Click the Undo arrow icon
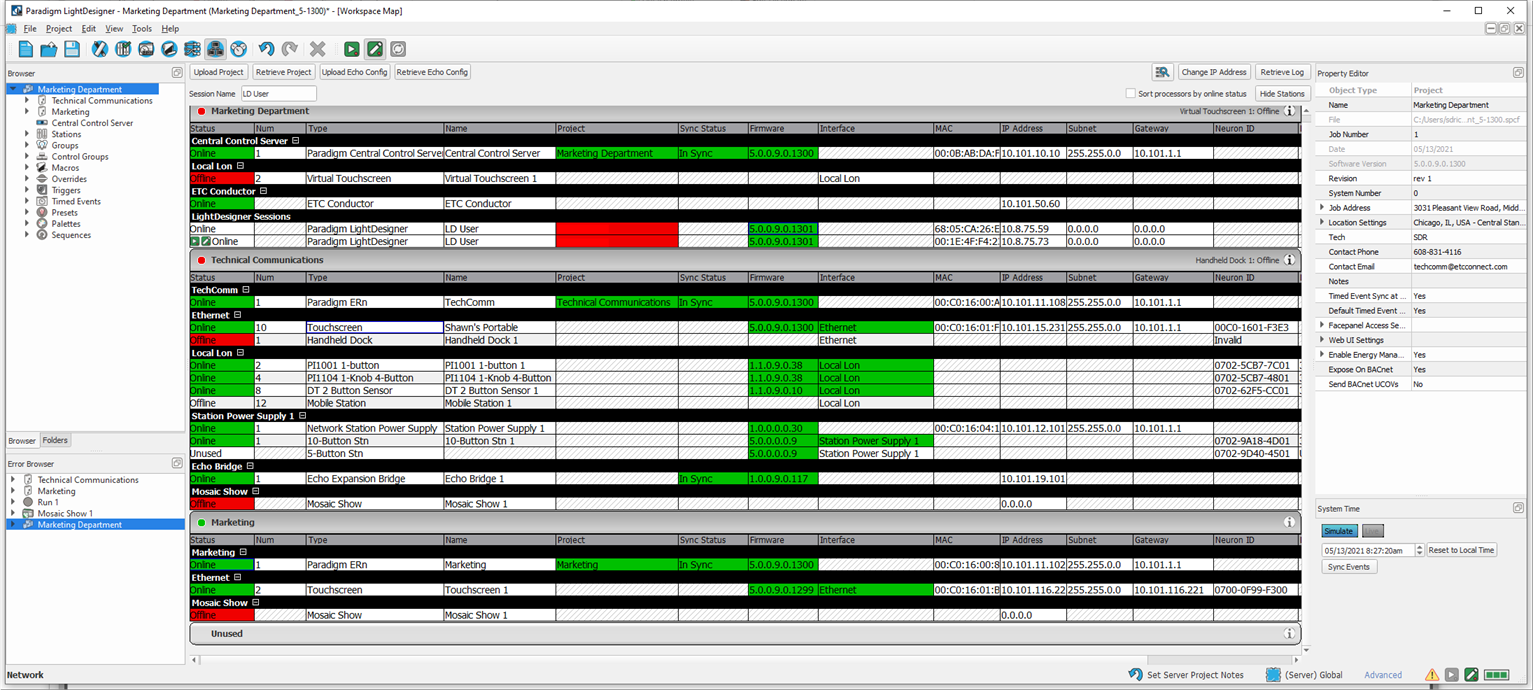1533x690 pixels. 266,49
